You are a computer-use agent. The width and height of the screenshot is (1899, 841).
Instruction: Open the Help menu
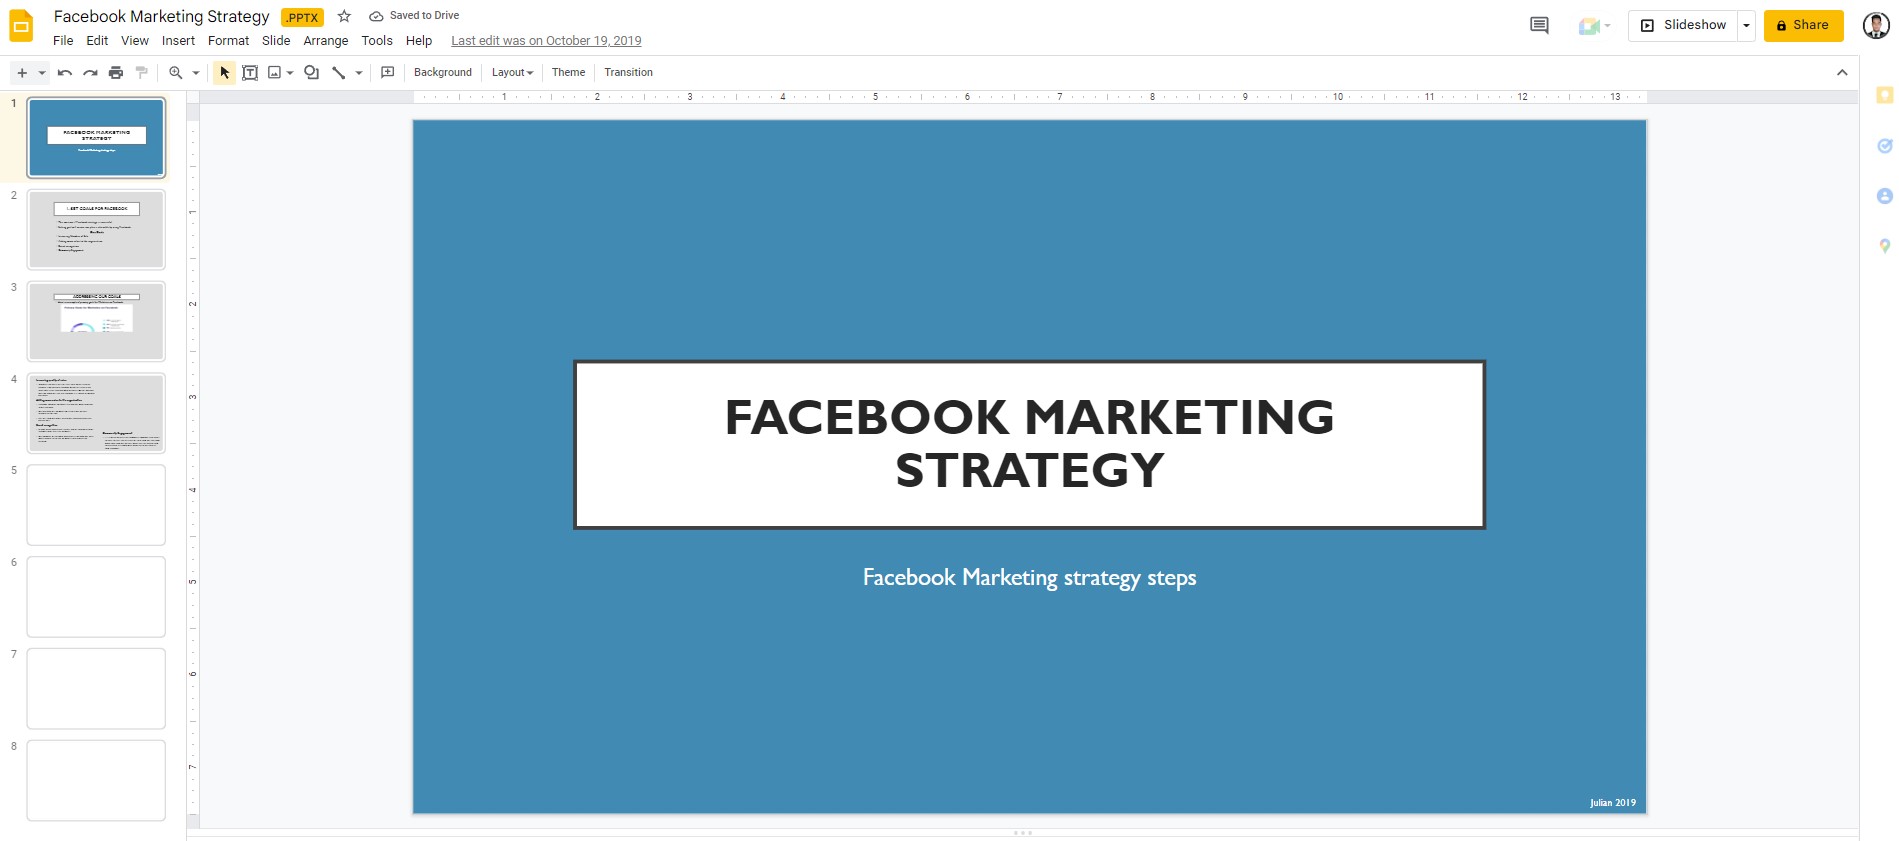419,41
